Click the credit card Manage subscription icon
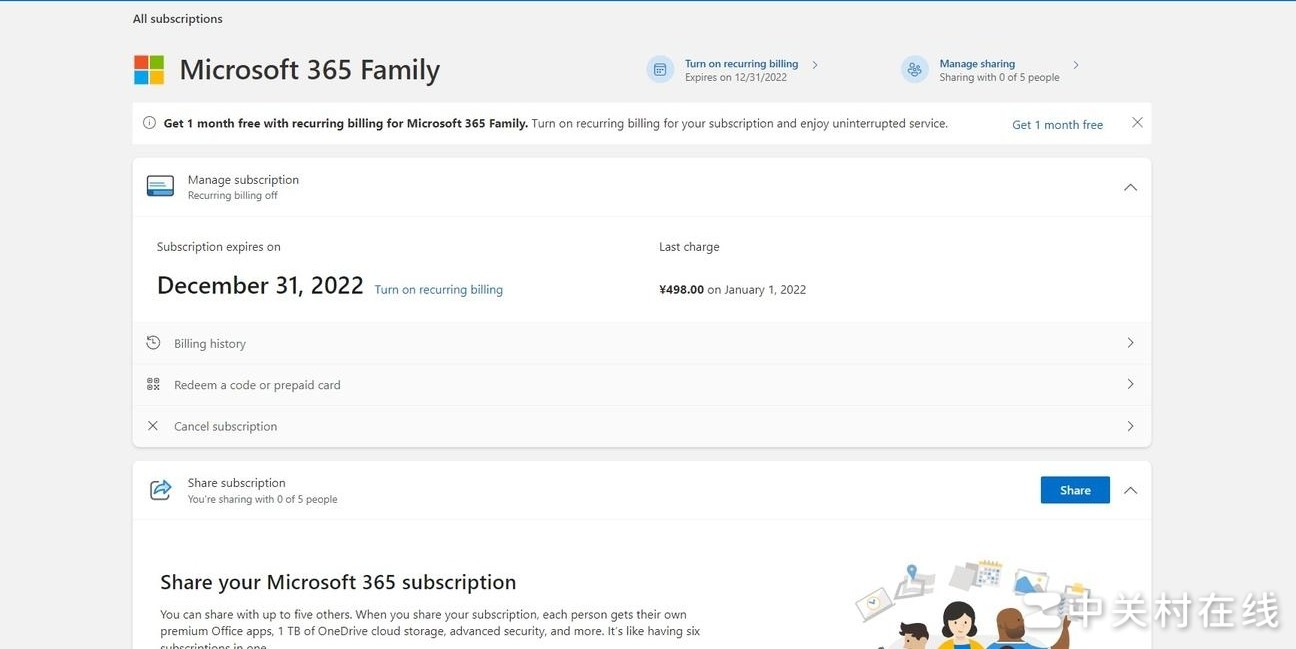 coord(160,186)
